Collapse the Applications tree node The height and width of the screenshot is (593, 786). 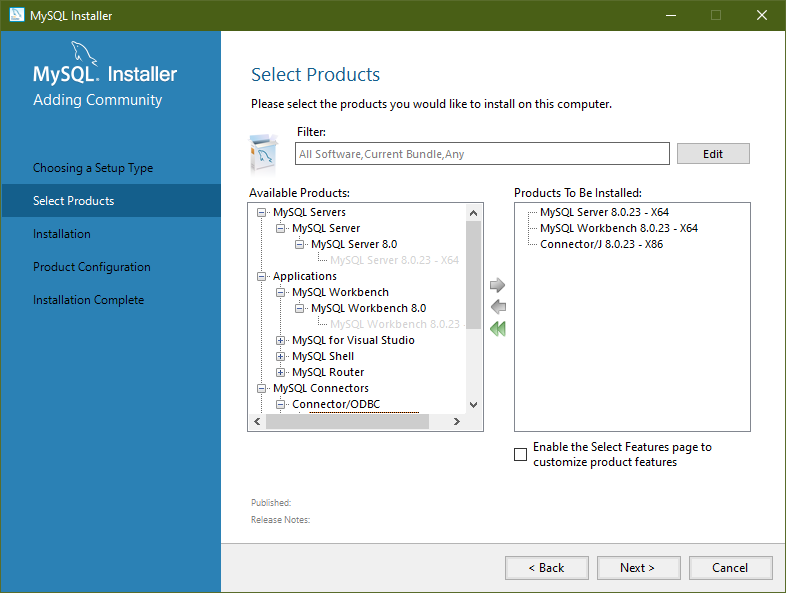point(261,277)
